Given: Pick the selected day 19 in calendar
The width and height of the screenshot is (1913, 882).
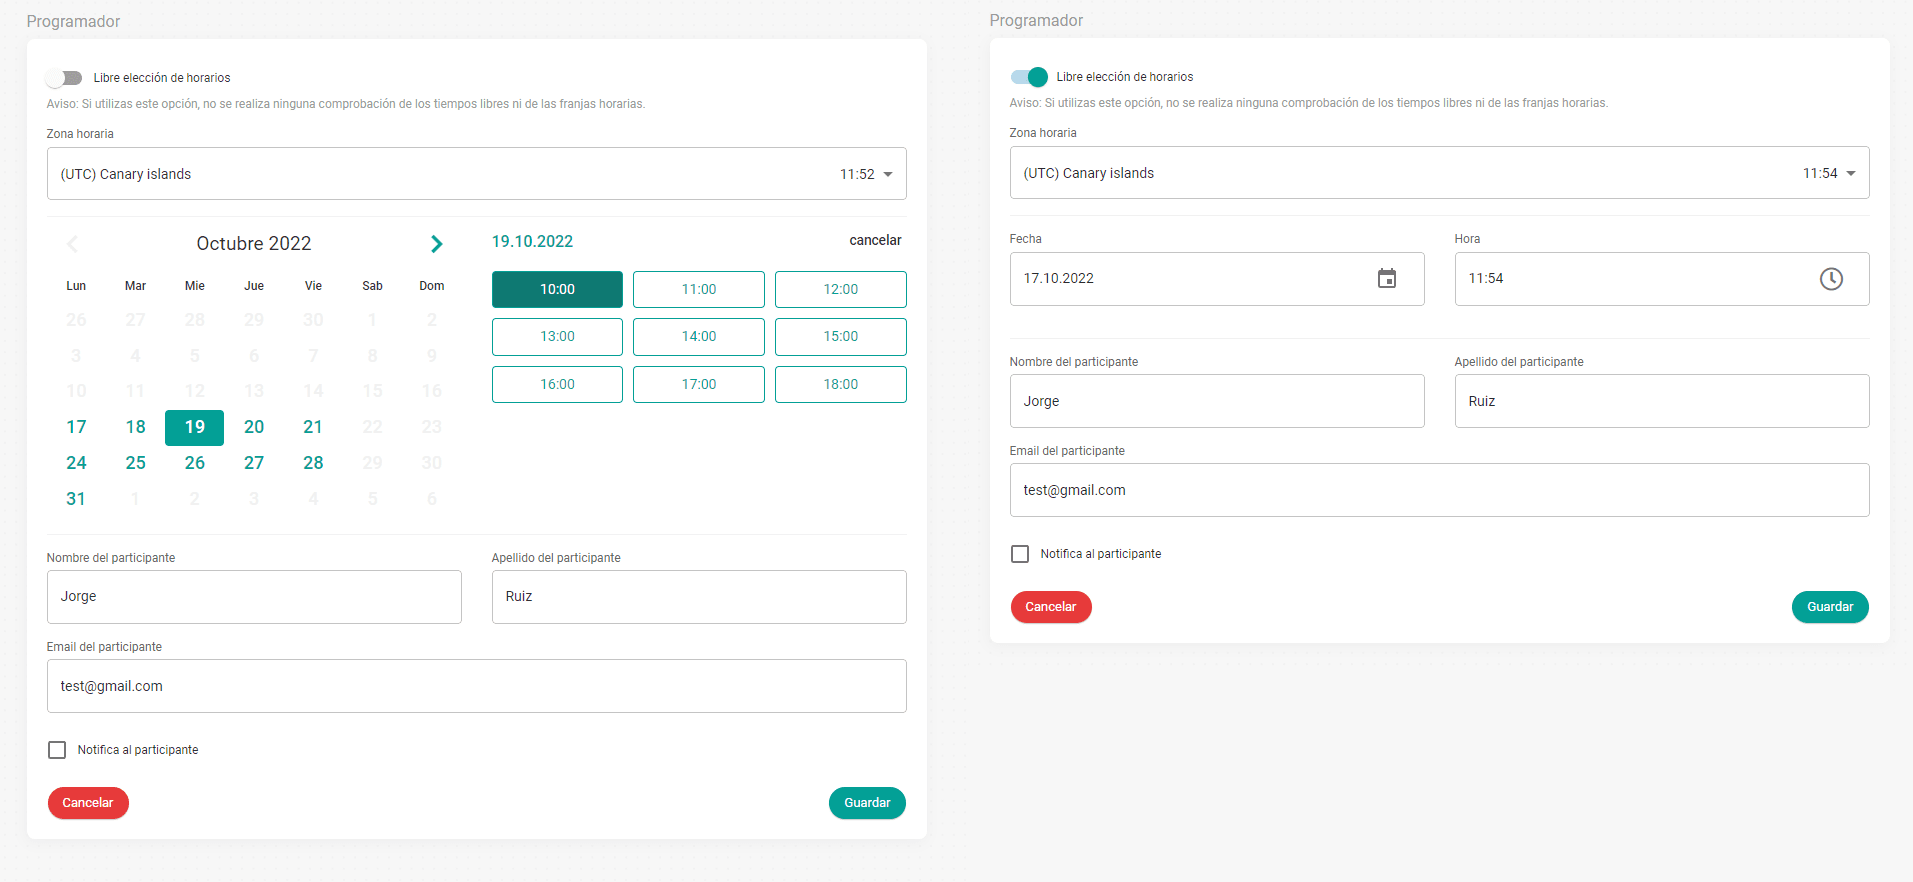Looking at the screenshot, I should [x=194, y=427].
